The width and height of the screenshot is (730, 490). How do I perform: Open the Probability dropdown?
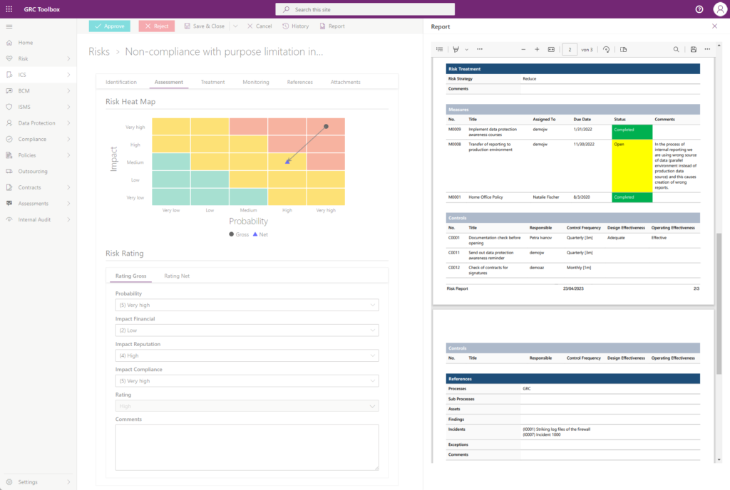click(x=247, y=305)
